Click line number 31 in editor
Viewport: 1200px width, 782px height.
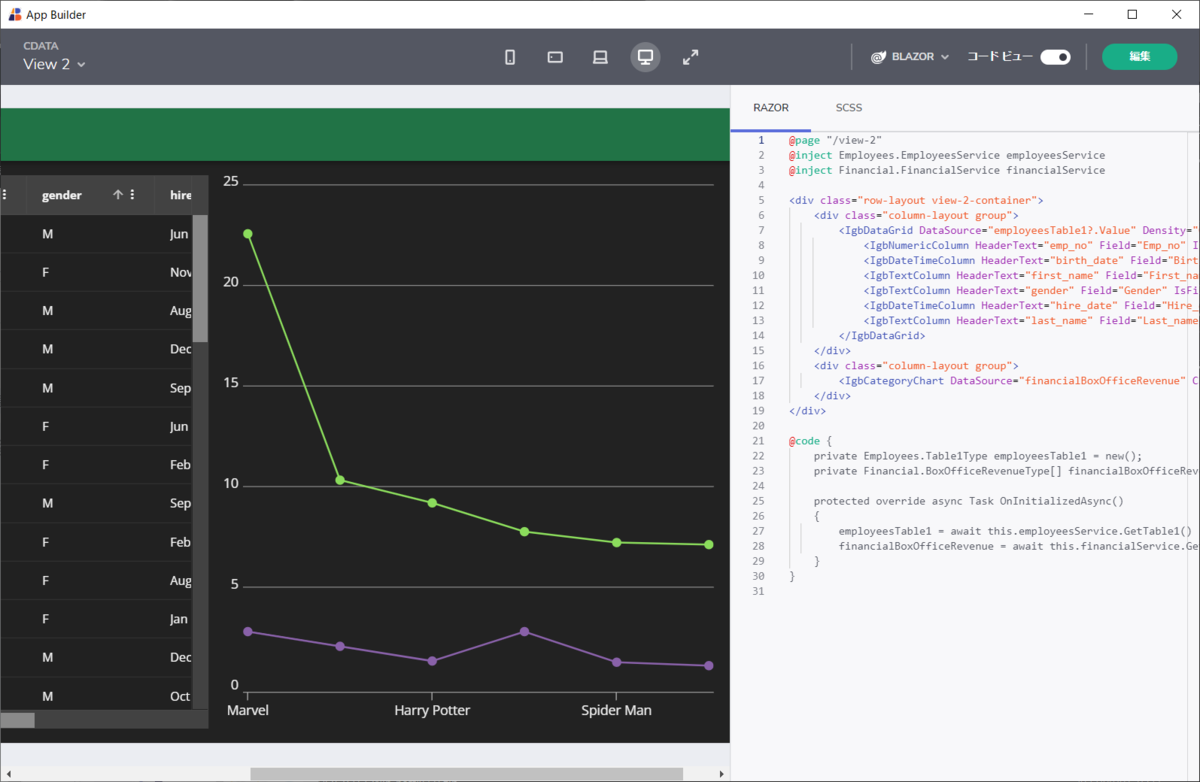tap(758, 592)
